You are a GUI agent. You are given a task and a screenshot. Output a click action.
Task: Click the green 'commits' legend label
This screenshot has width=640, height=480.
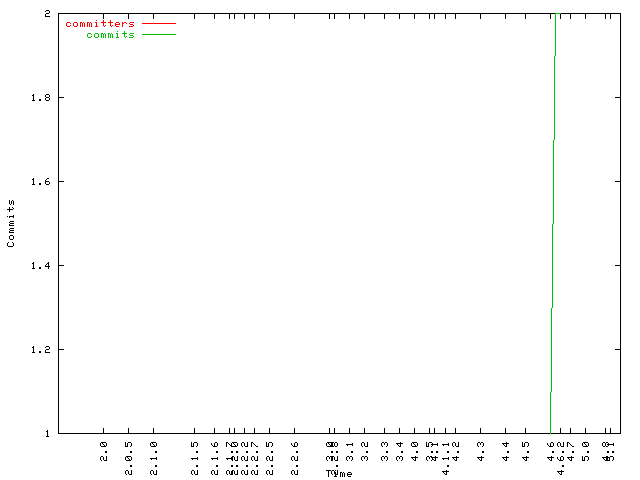(x=110, y=35)
